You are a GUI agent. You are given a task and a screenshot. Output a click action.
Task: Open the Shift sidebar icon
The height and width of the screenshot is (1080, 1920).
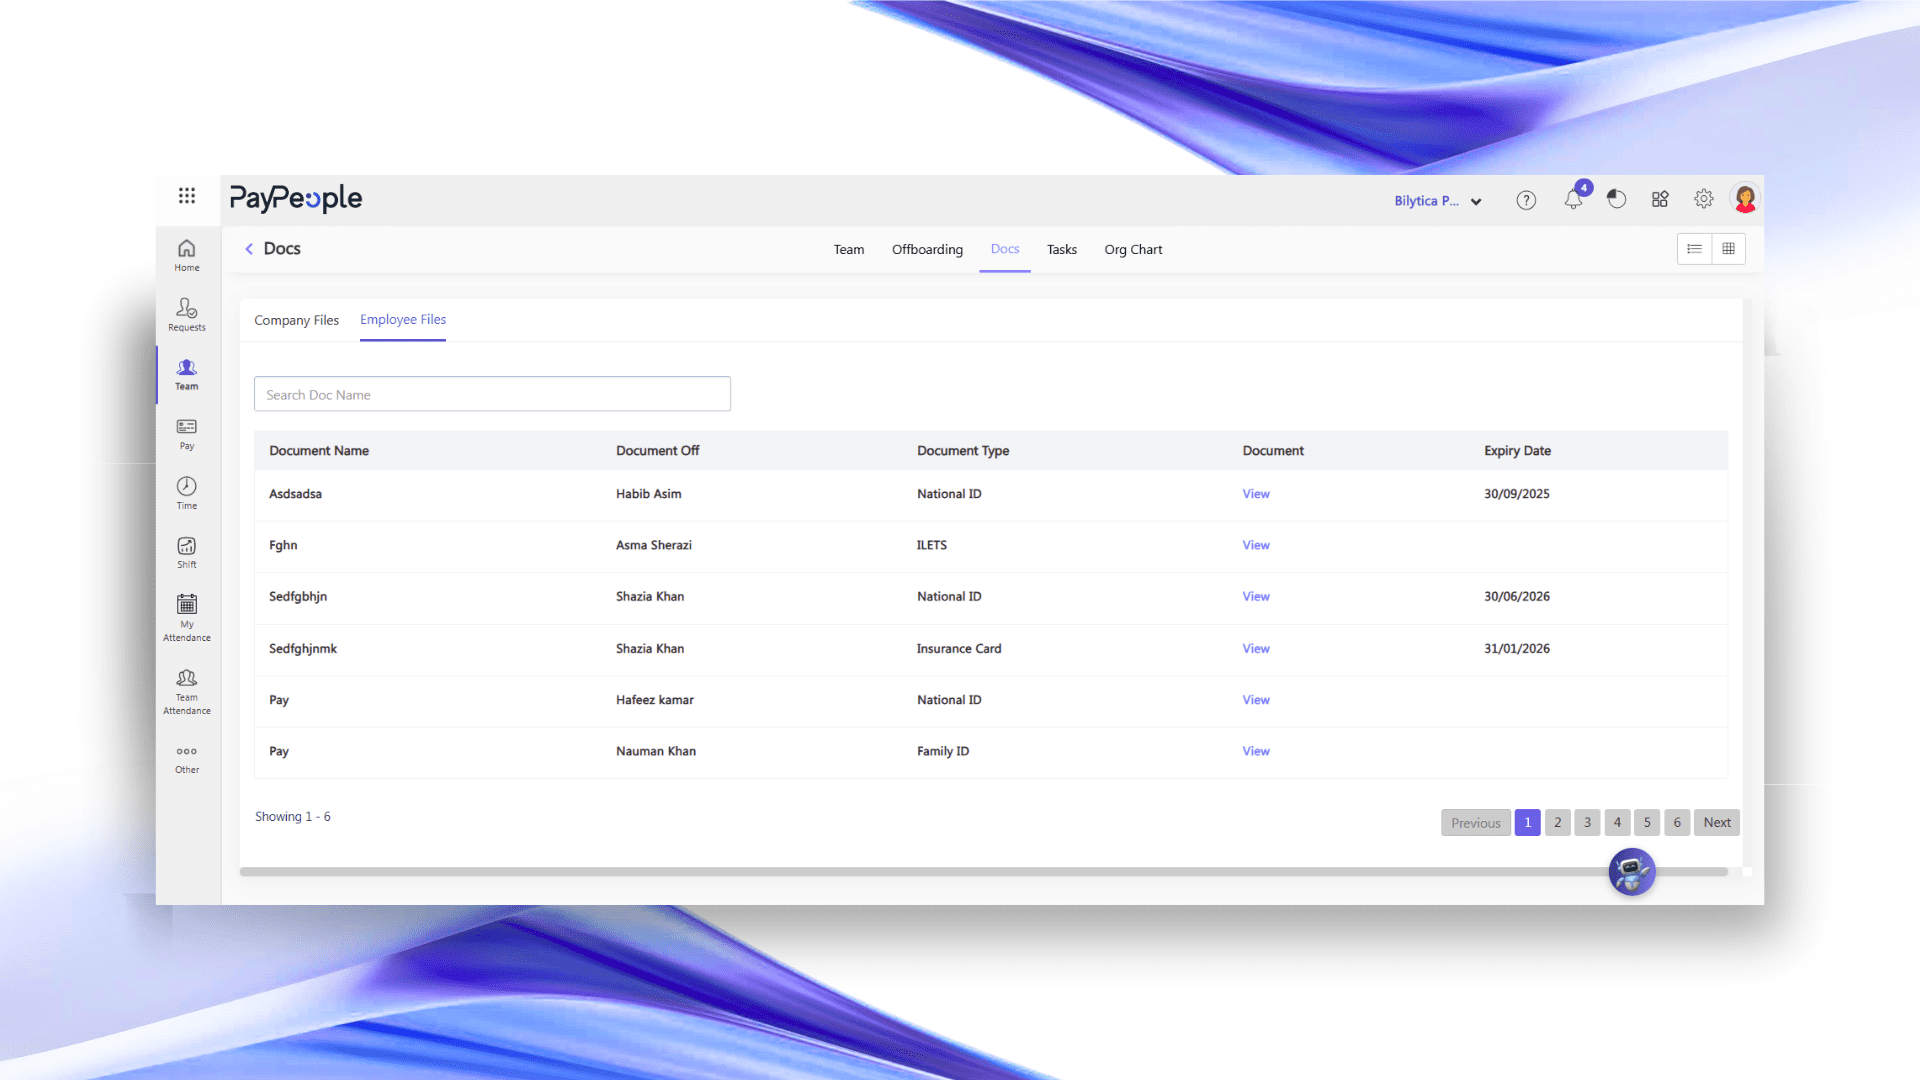click(x=187, y=552)
